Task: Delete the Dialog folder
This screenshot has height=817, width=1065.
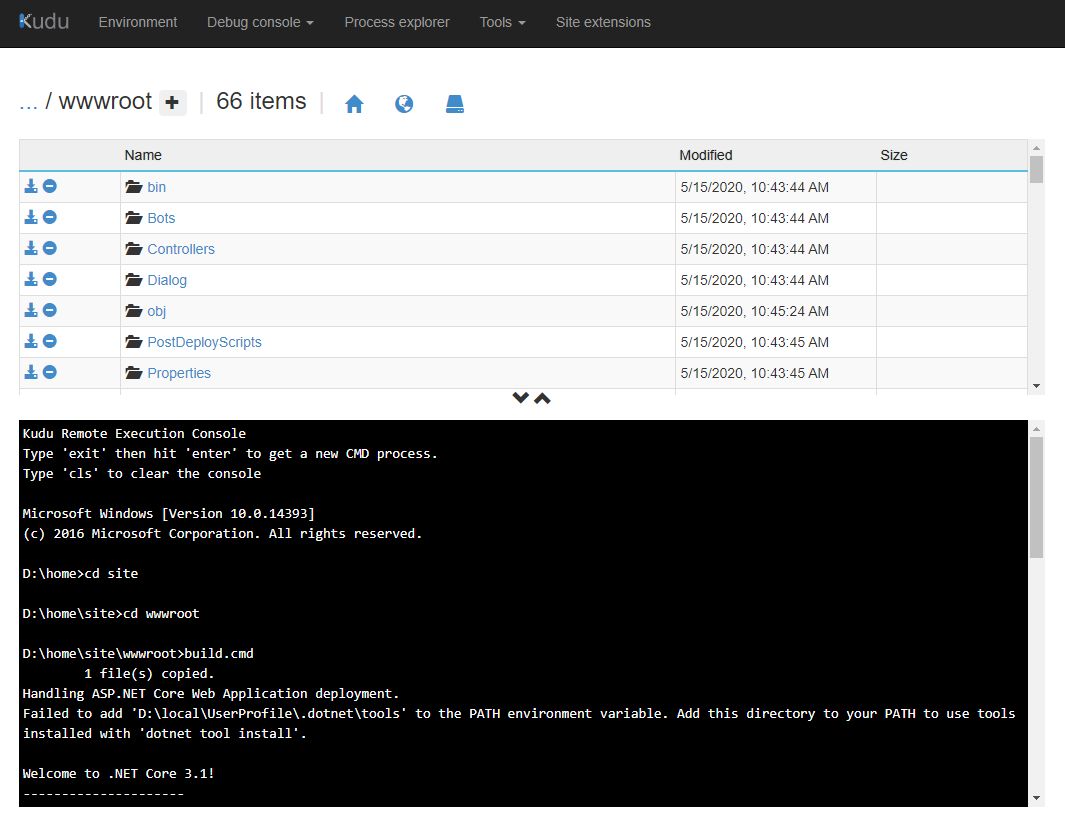Action: [x=50, y=279]
